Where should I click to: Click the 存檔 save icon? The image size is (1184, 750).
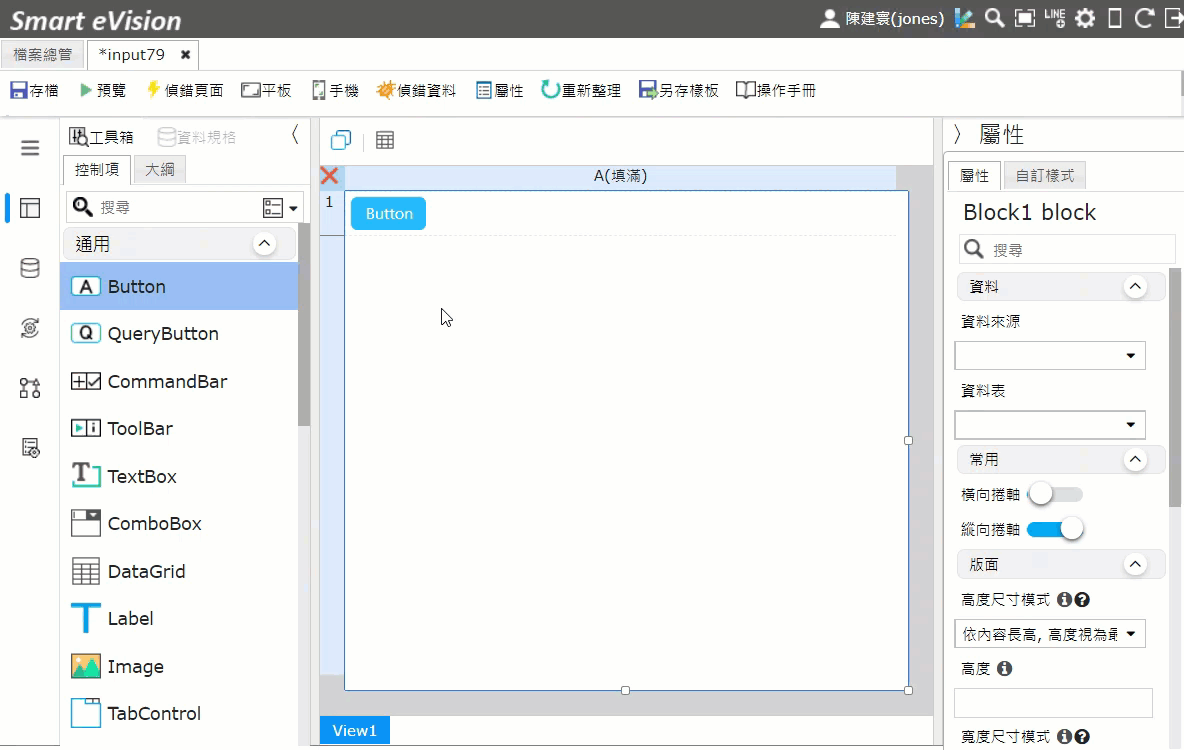(19, 91)
